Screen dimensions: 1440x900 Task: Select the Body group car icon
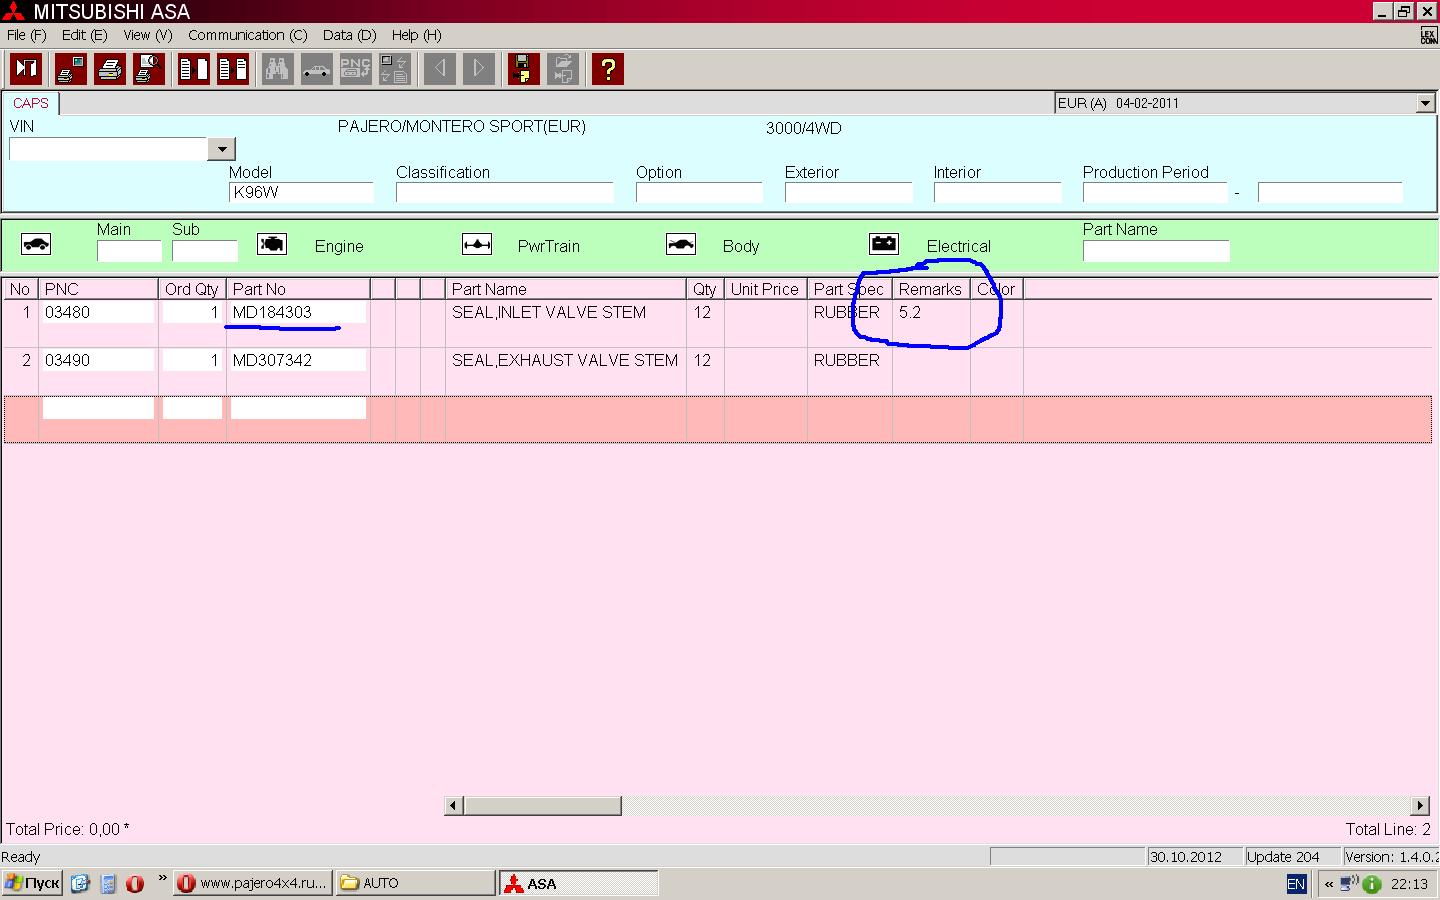(681, 245)
